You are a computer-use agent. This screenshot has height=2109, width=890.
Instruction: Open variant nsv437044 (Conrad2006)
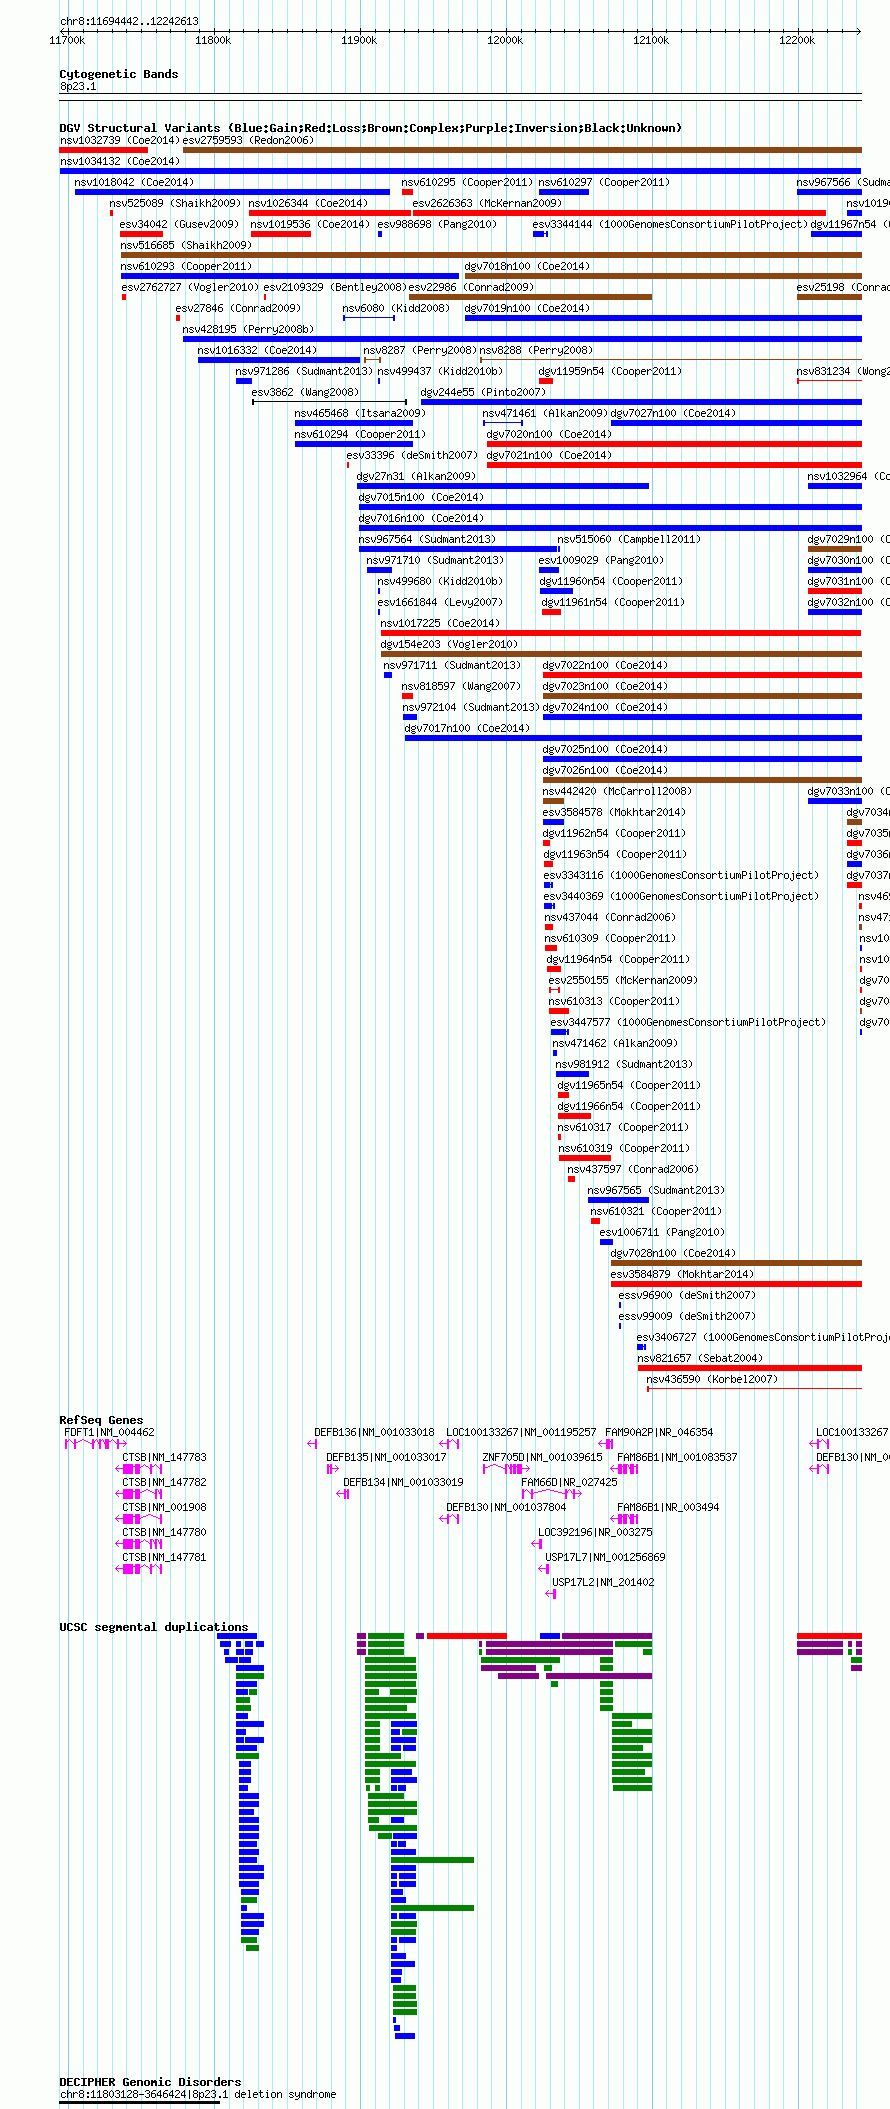click(610, 917)
